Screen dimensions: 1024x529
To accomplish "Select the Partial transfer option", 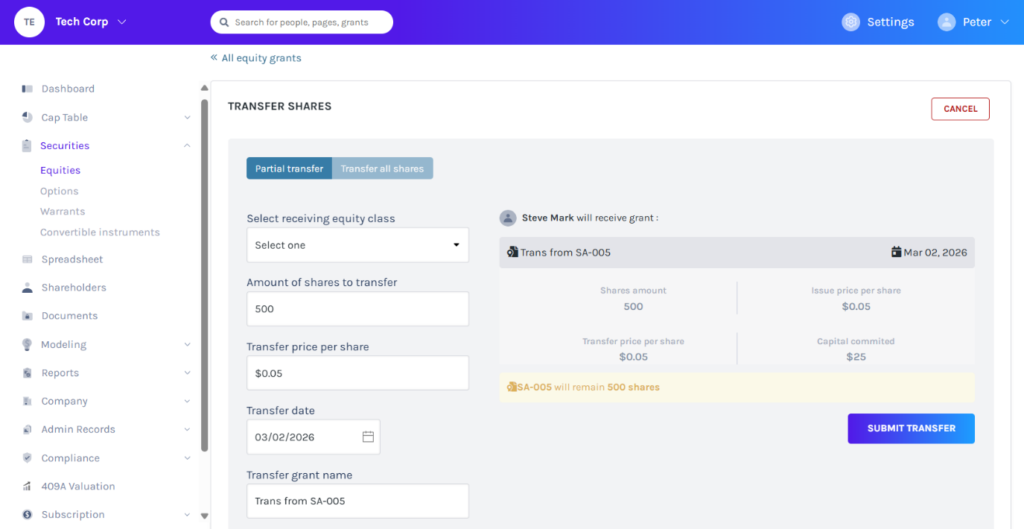I will tap(289, 169).
